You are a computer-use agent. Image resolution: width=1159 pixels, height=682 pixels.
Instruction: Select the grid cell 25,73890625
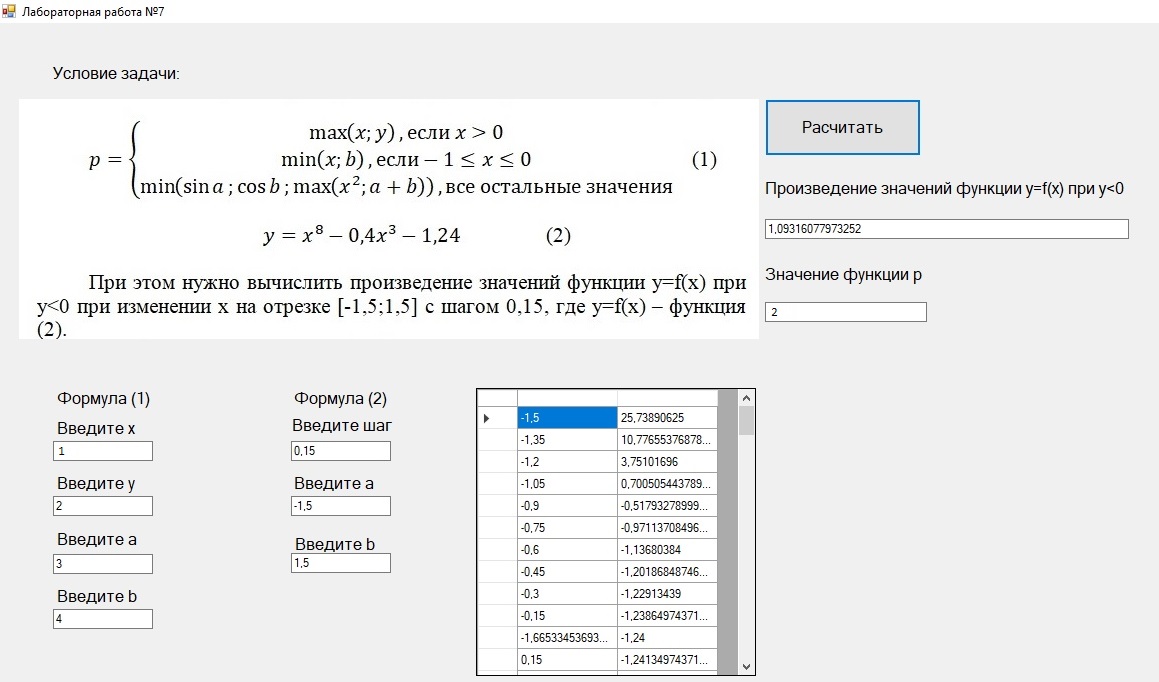click(x=667, y=418)
